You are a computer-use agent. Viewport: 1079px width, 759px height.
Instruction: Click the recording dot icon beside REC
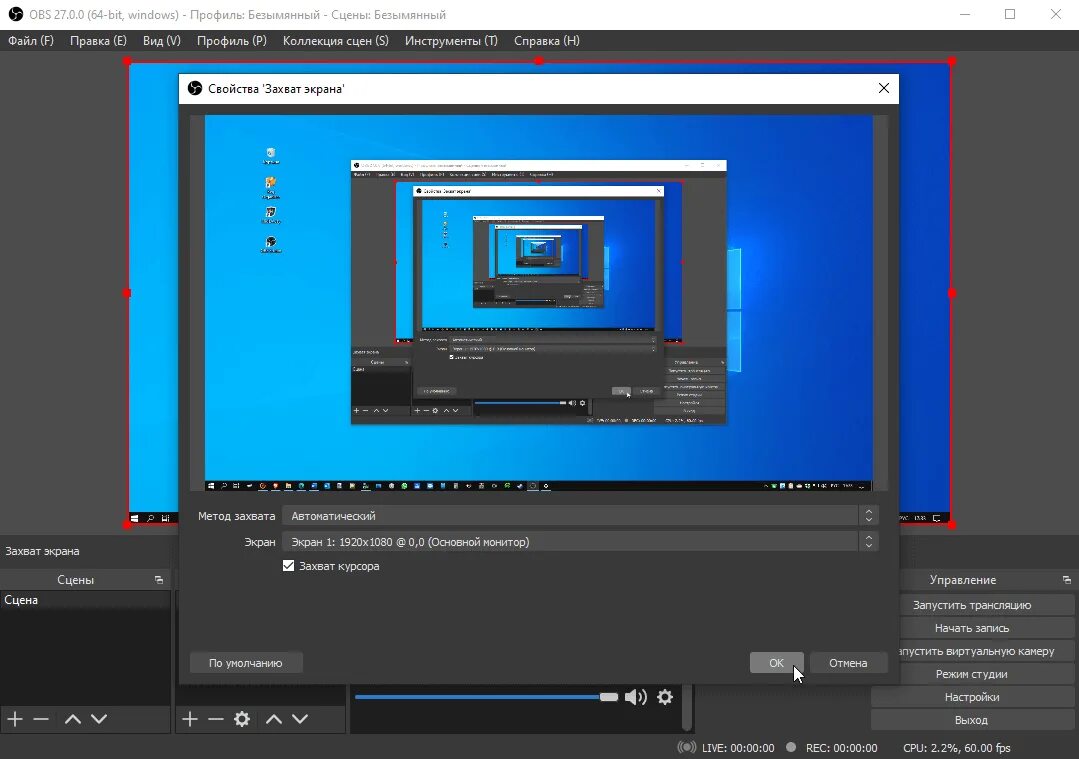coord(791,747)
